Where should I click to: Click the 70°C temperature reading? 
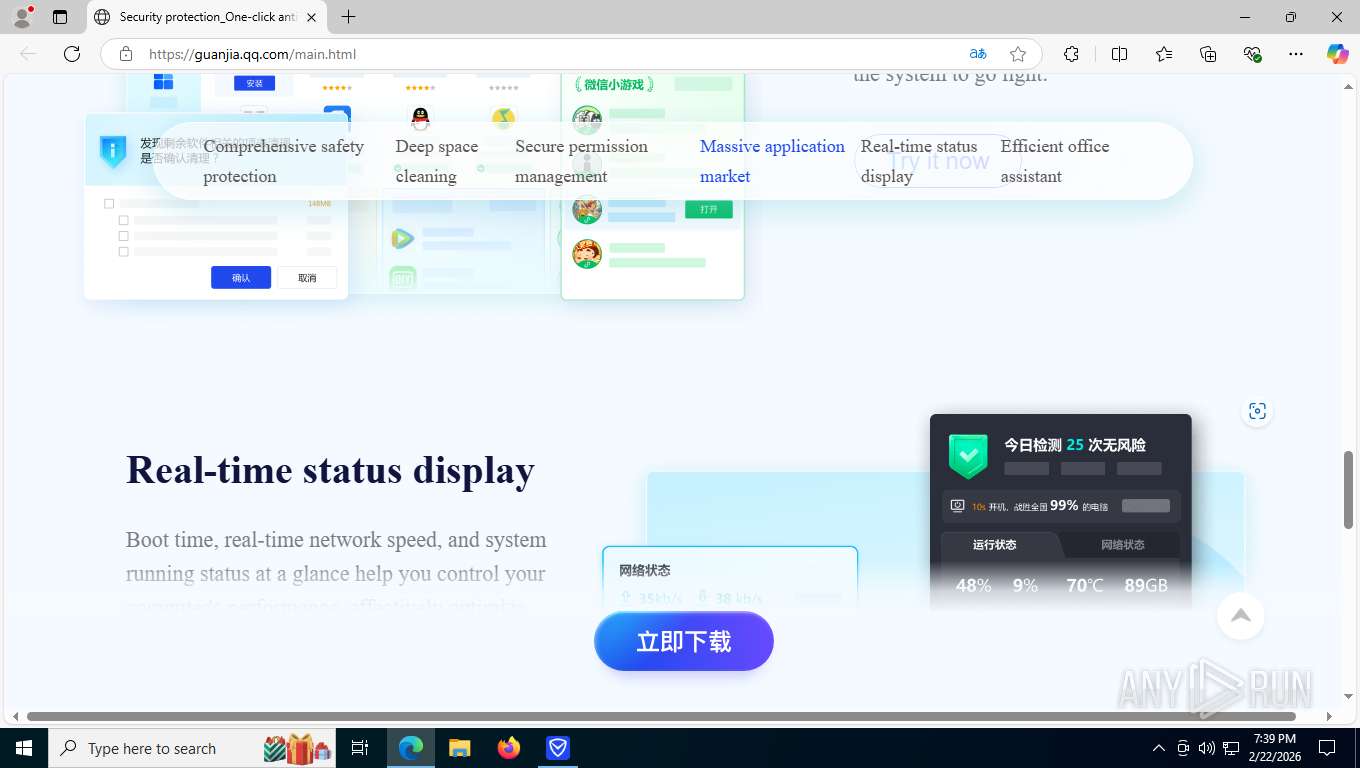click(1084, 585)
